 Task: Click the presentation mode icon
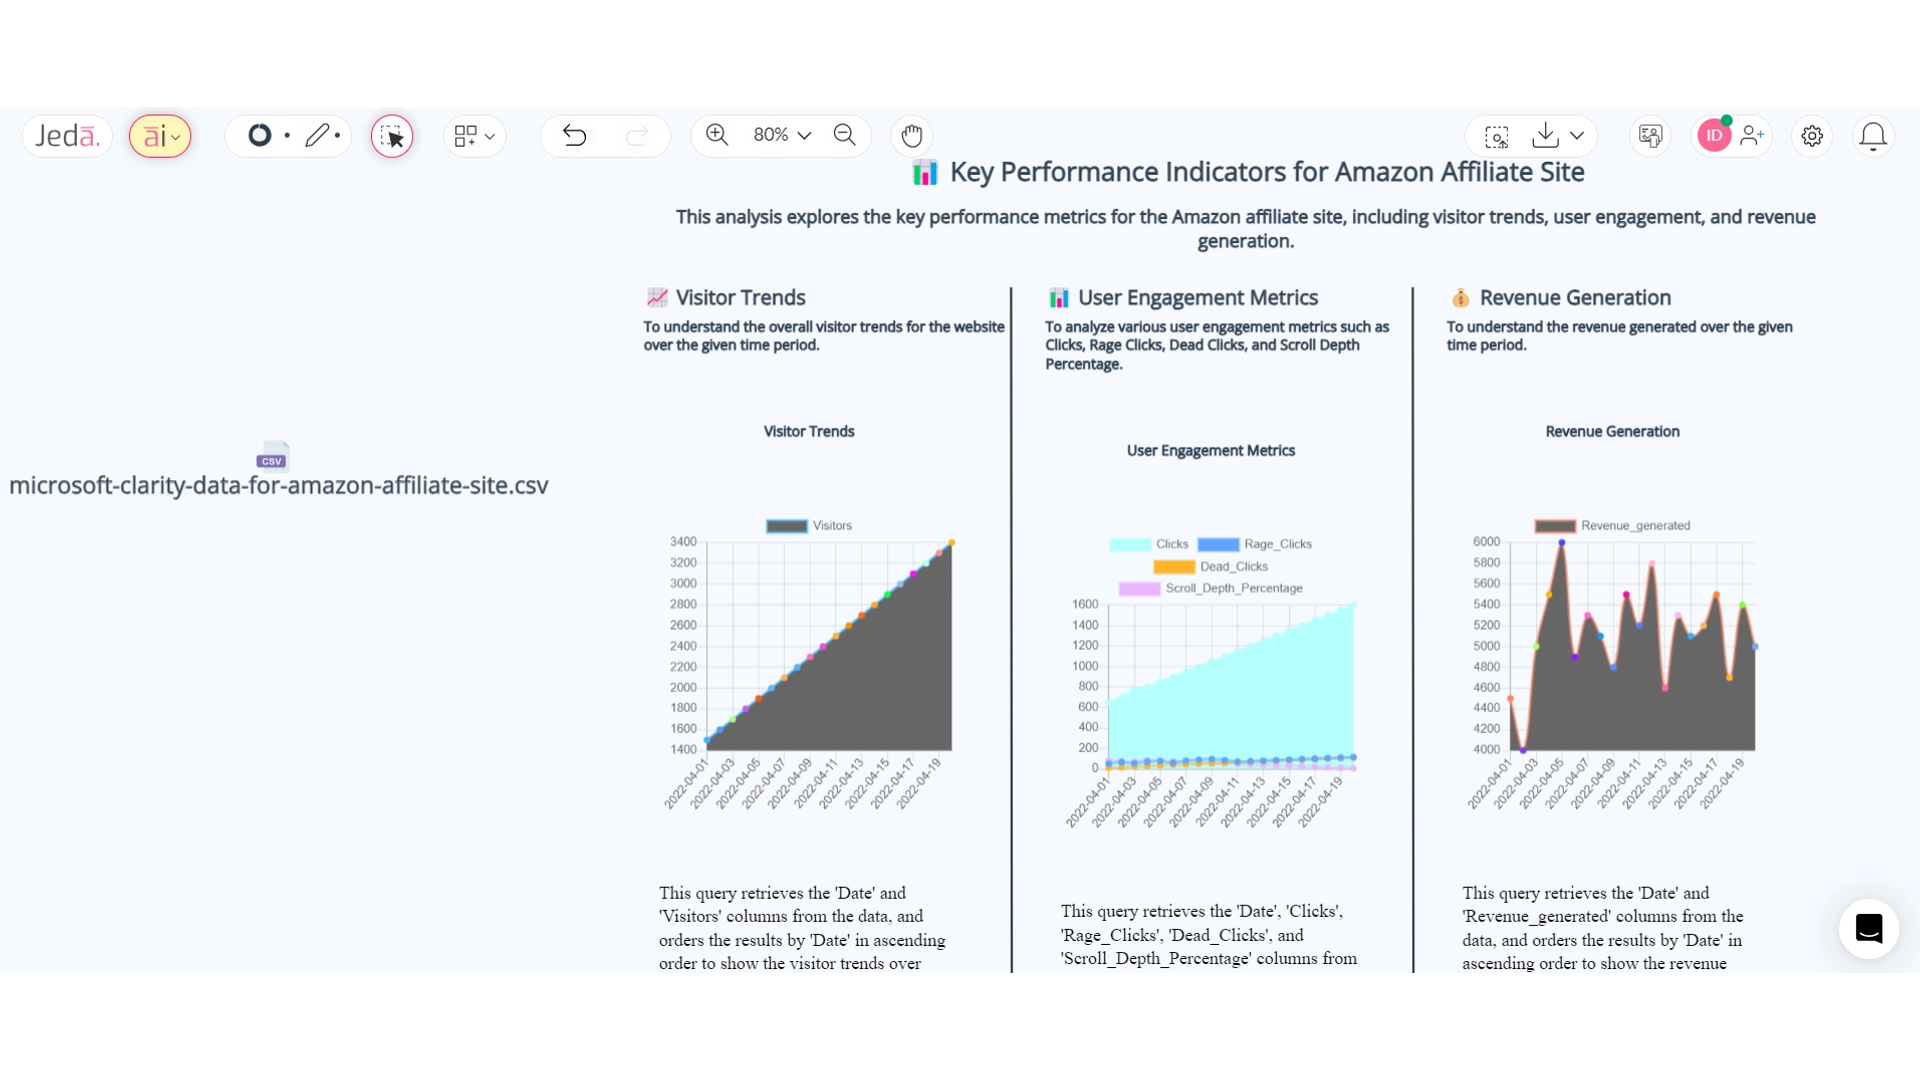click(1650, 136)
